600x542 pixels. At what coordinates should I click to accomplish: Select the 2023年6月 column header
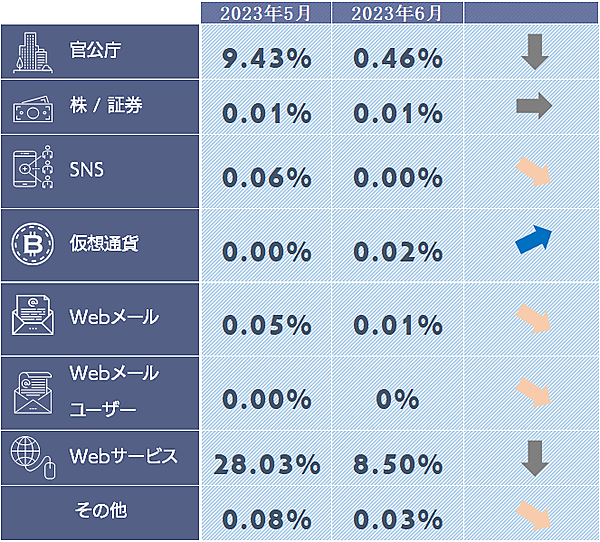click(x=398, y=13)
